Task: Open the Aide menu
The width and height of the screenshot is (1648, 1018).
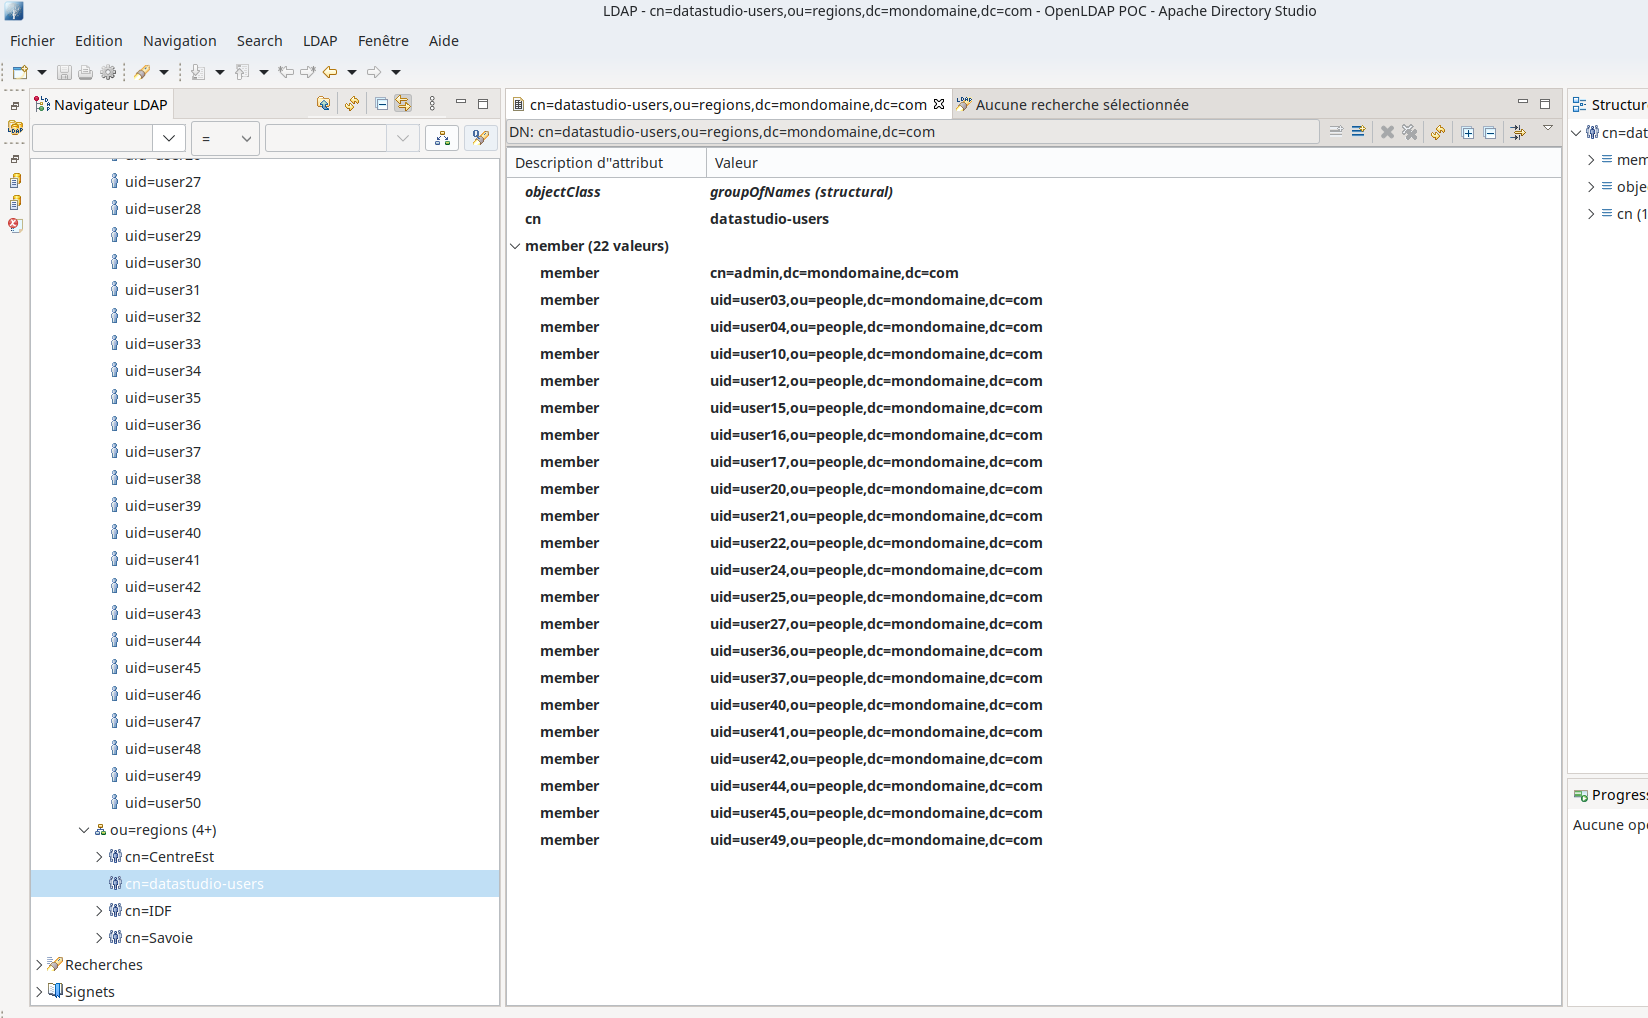Action: tap(444, 41)
